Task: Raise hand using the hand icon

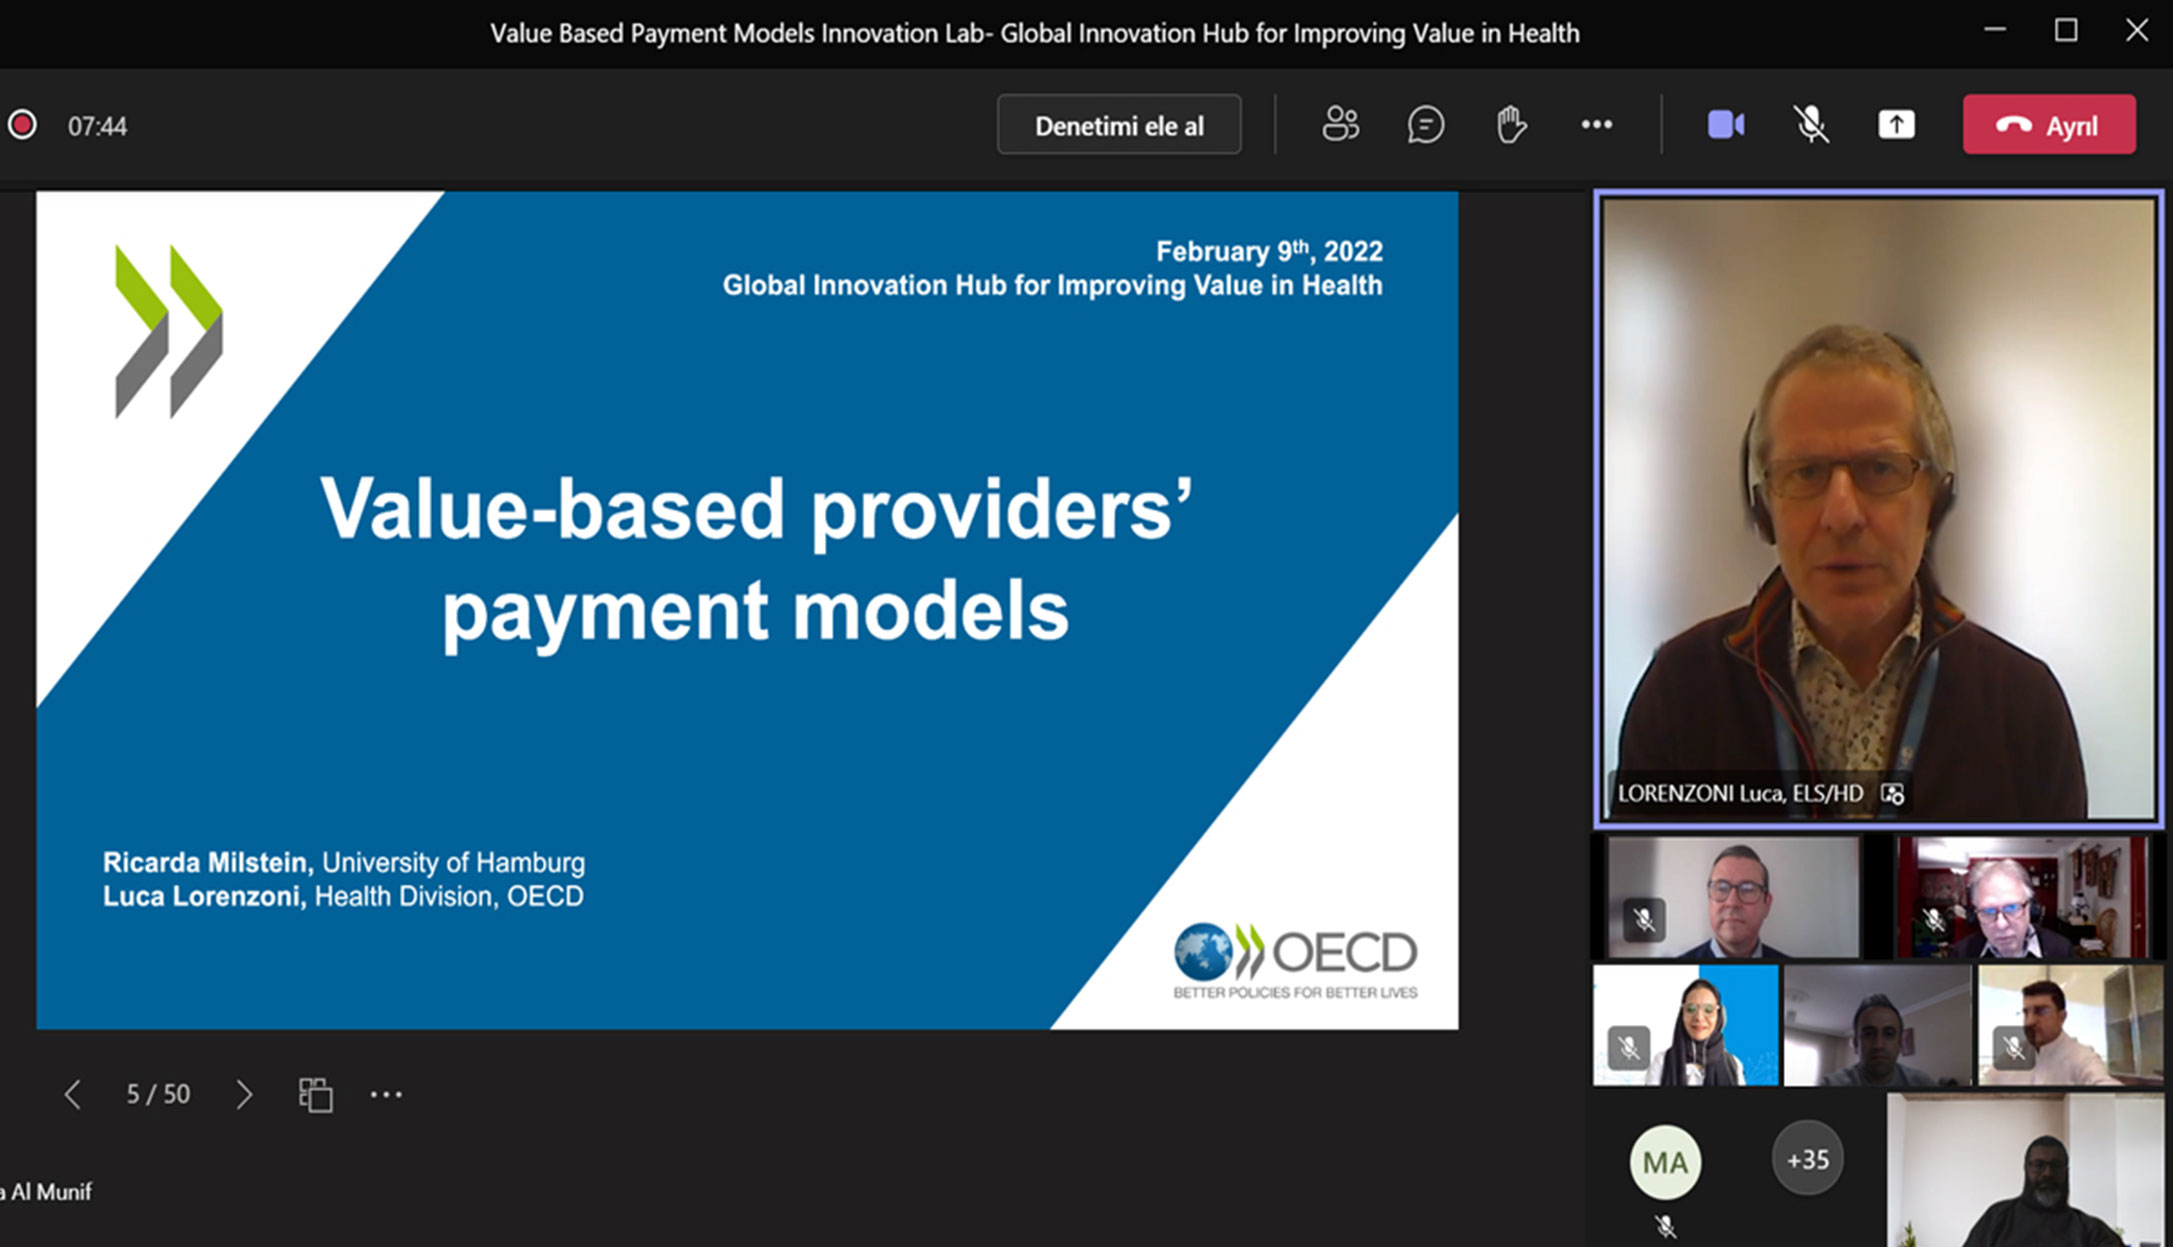Action: [1511, 125]
